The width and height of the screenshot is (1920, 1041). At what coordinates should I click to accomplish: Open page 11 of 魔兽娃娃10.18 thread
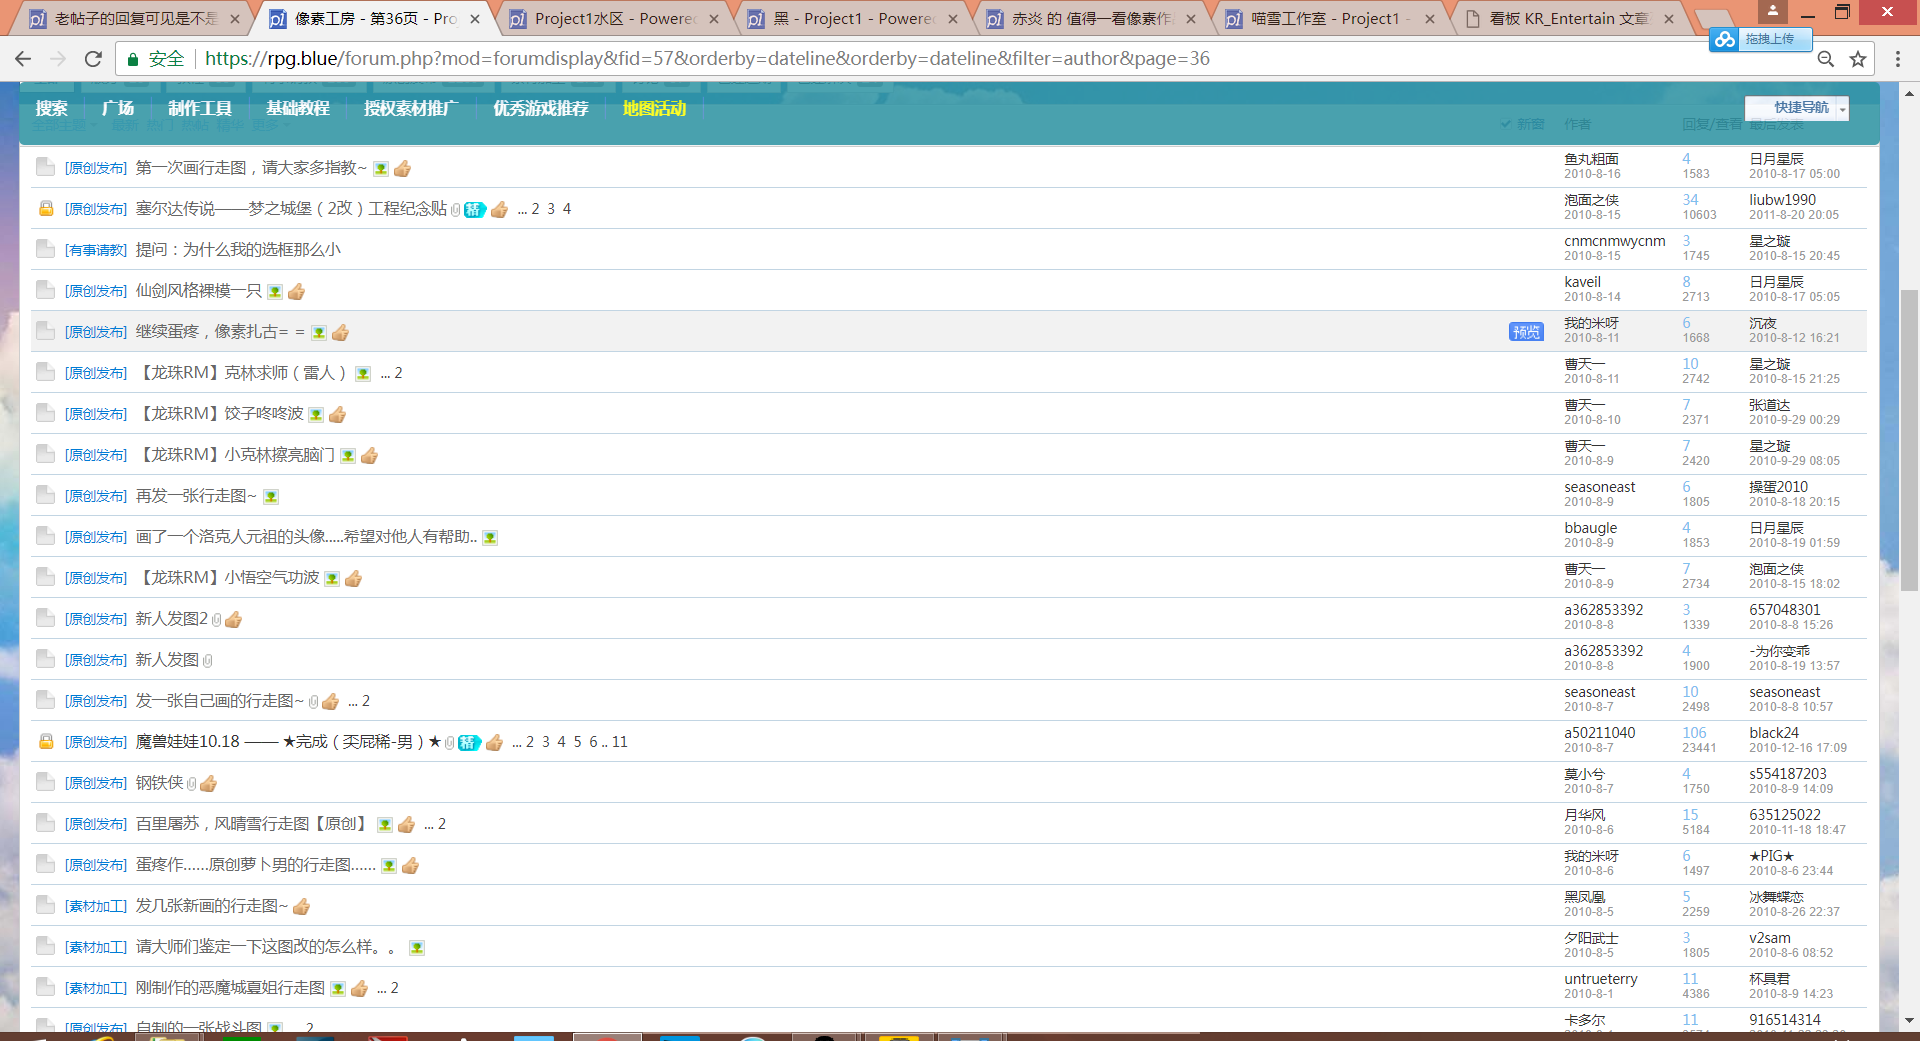[x=620, y=742]
